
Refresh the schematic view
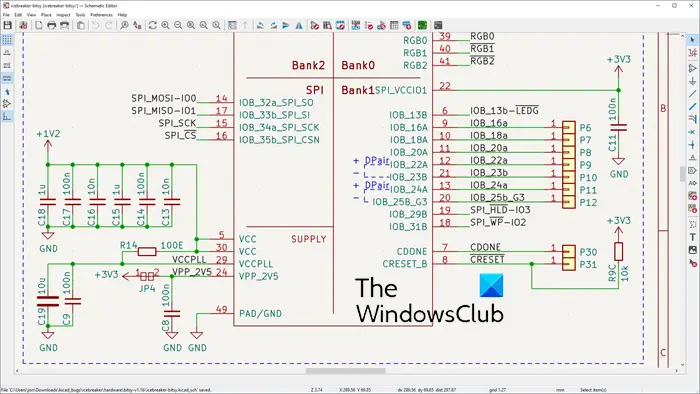pos(153,25)
